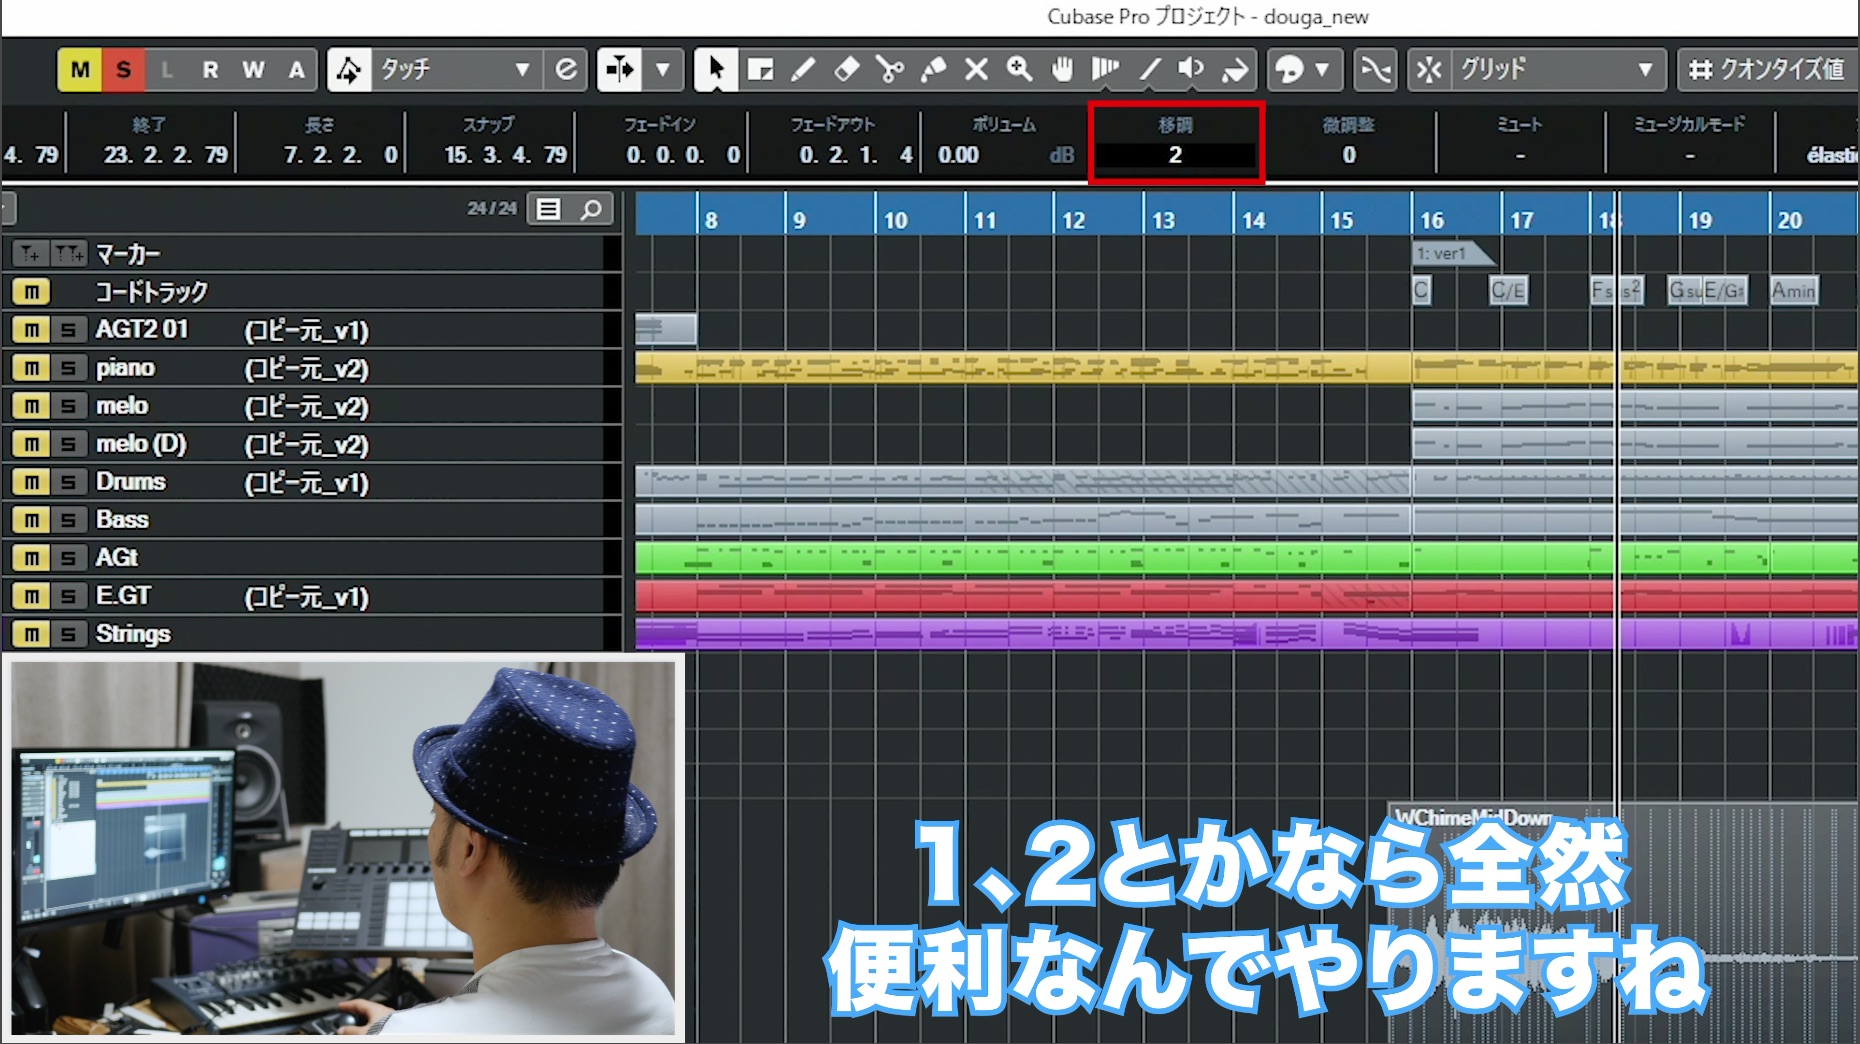This screenshot has height=1044, width=1860.
Task: Click the フェードアウト fade-out value
Action: (856, 155)
